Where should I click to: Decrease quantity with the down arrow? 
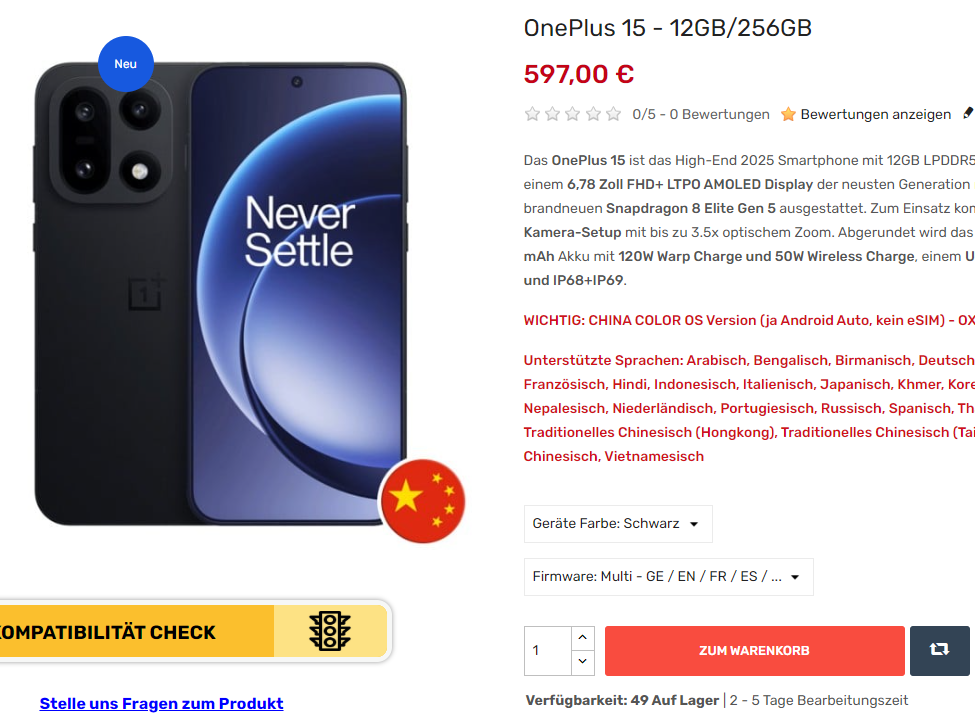pyautogui.click(x=583, y=662)
